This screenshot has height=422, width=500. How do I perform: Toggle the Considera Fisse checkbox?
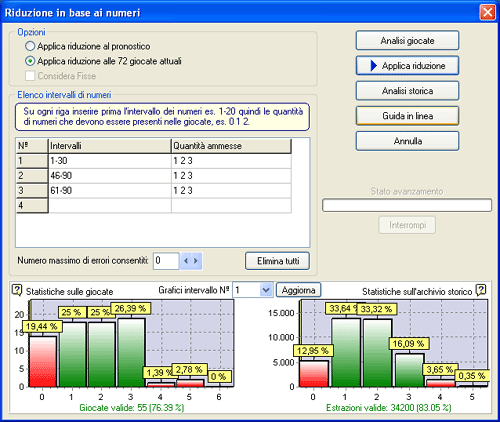pos(30,76)
